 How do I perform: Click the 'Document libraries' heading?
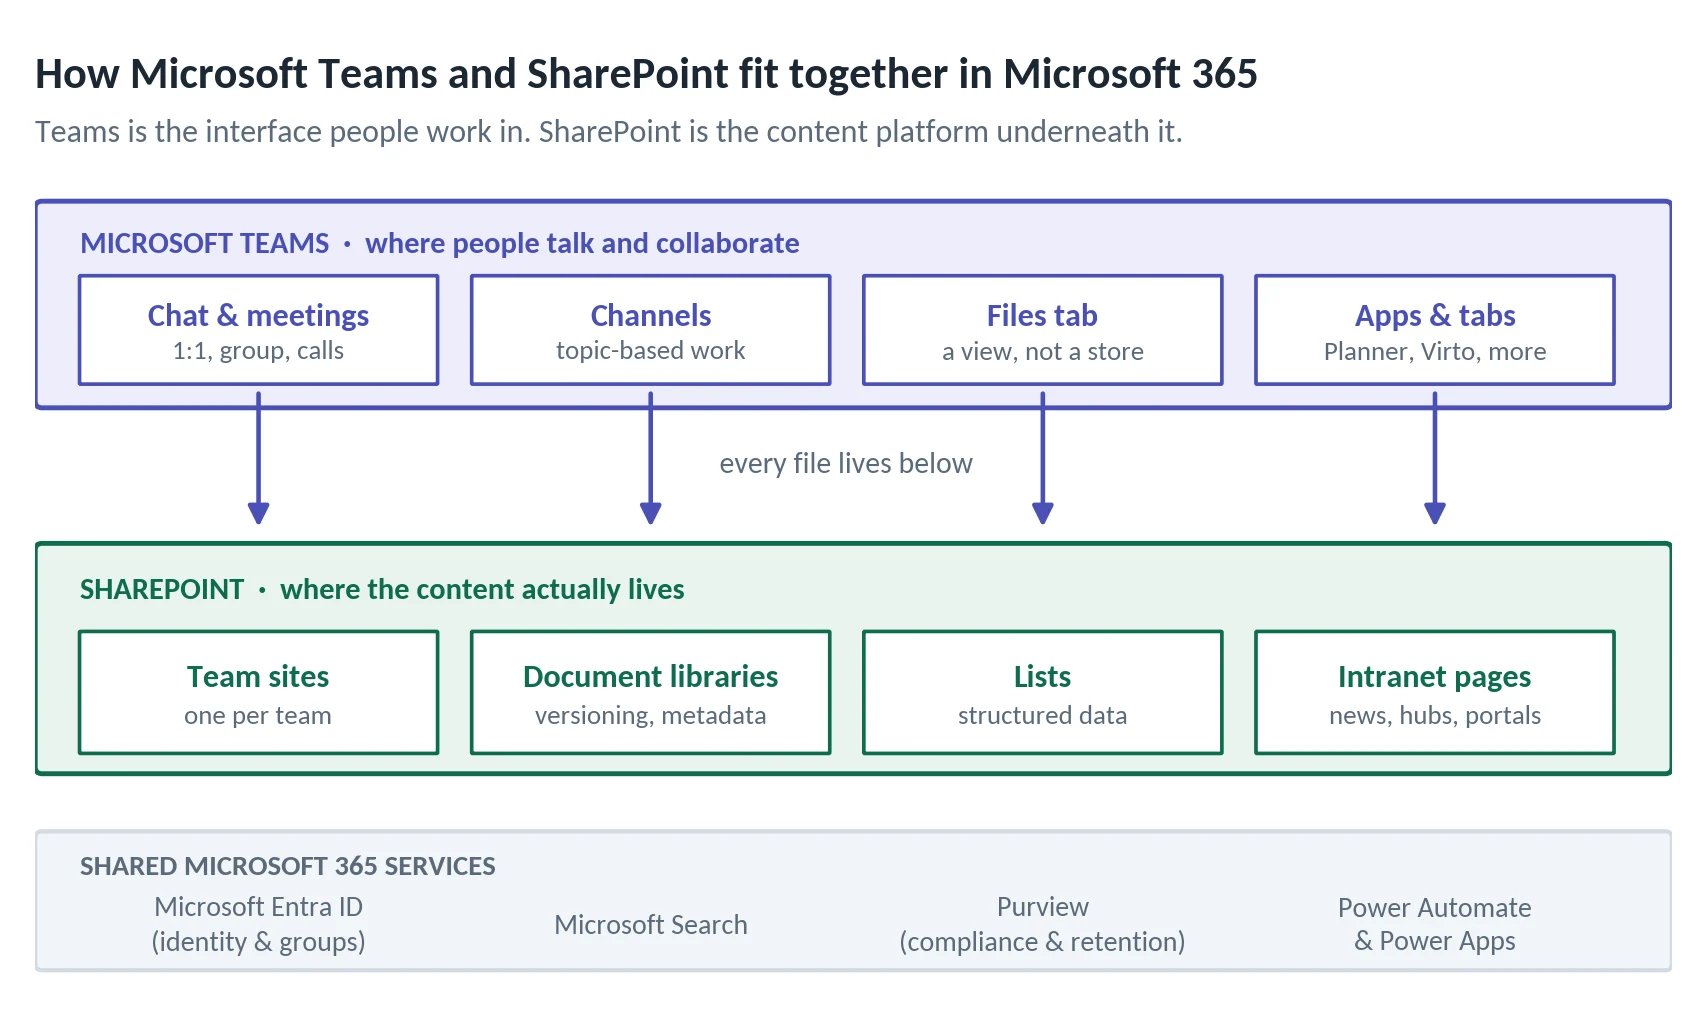coord(651,677)
